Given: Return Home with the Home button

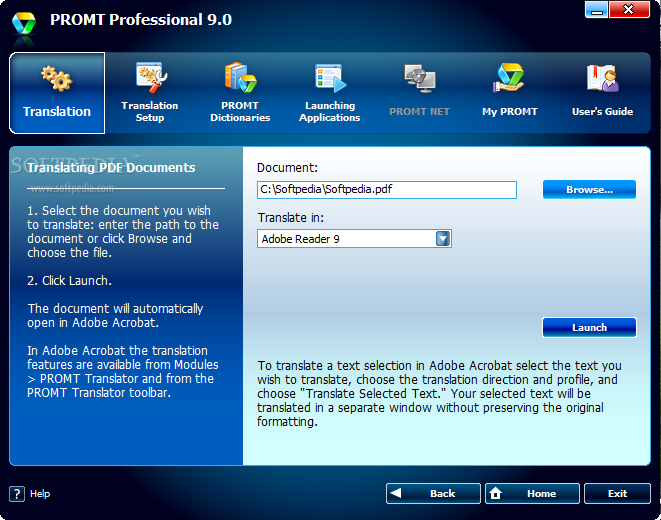Looking at the screenshot, I should coord(532,493).
